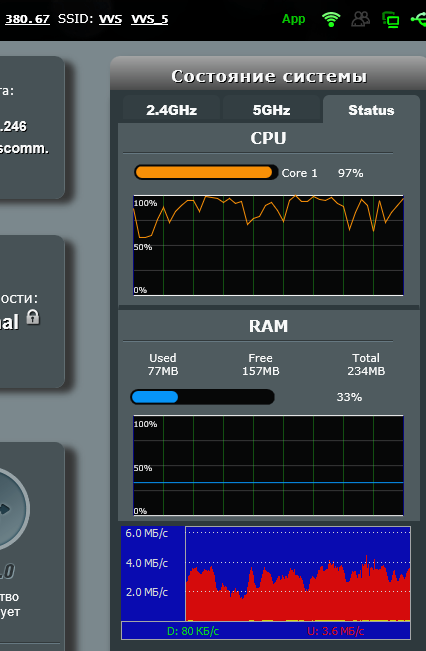Click the red U: 3.6 МБ/с upload rate
Screen dimensions: 426x651
pos(335,631)
